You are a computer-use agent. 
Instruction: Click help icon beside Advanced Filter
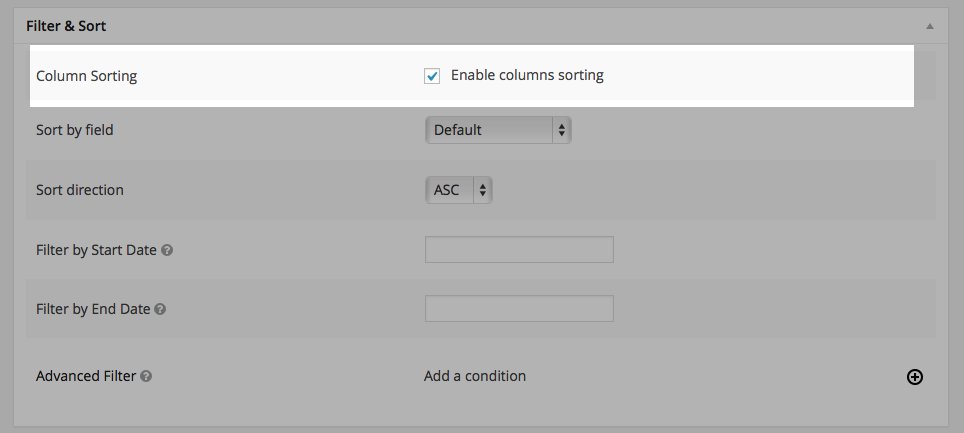(x=146, y=377)
